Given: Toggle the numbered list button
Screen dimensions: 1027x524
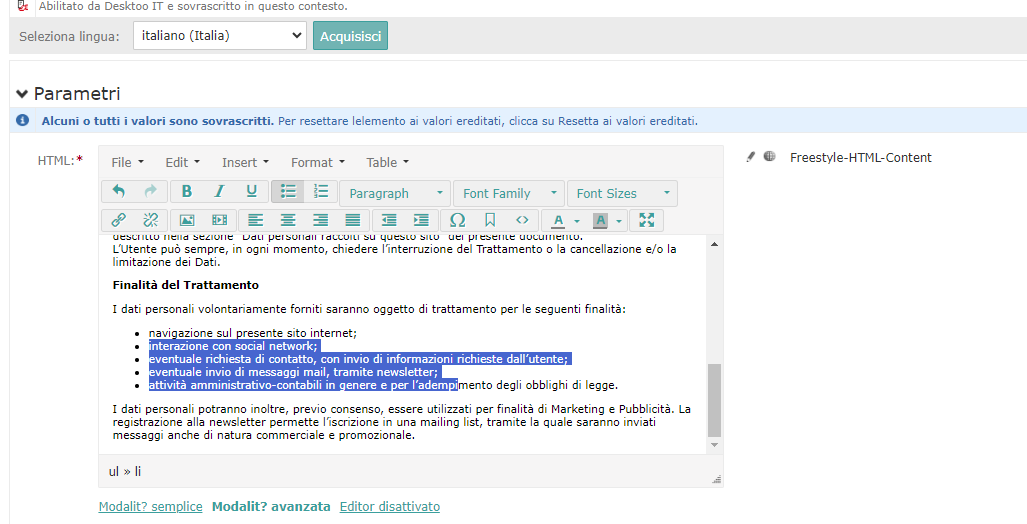Looking at the screenshot, I should pos(321,191).
